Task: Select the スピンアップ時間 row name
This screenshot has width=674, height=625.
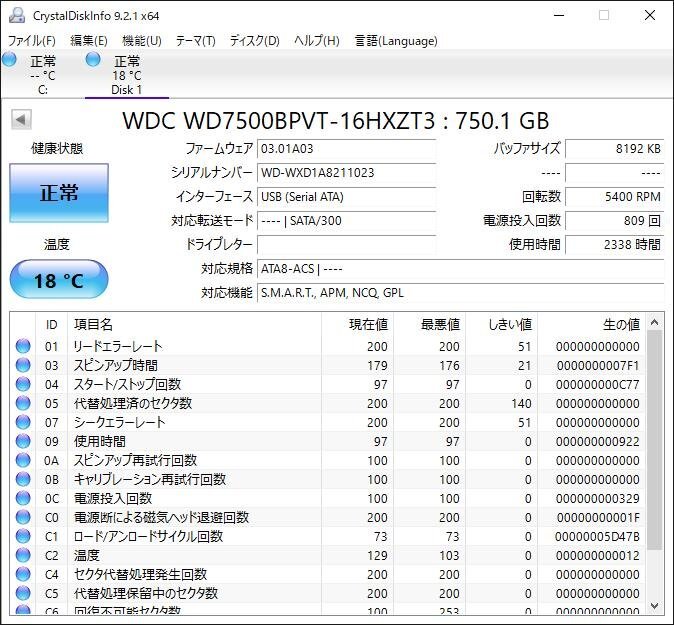Action: [x=116, y=365]
